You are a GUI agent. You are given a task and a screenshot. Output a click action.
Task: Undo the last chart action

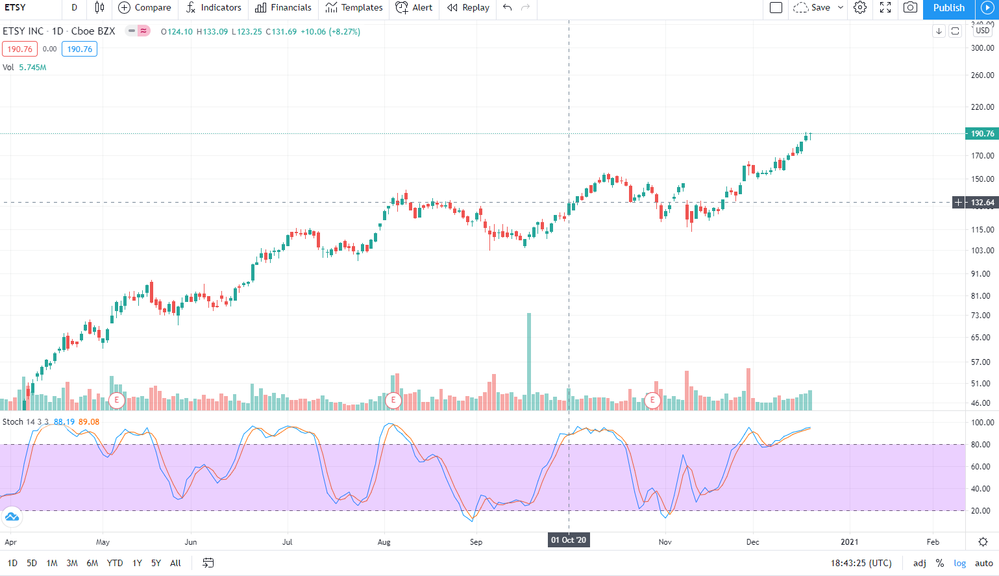pos(507,8)
